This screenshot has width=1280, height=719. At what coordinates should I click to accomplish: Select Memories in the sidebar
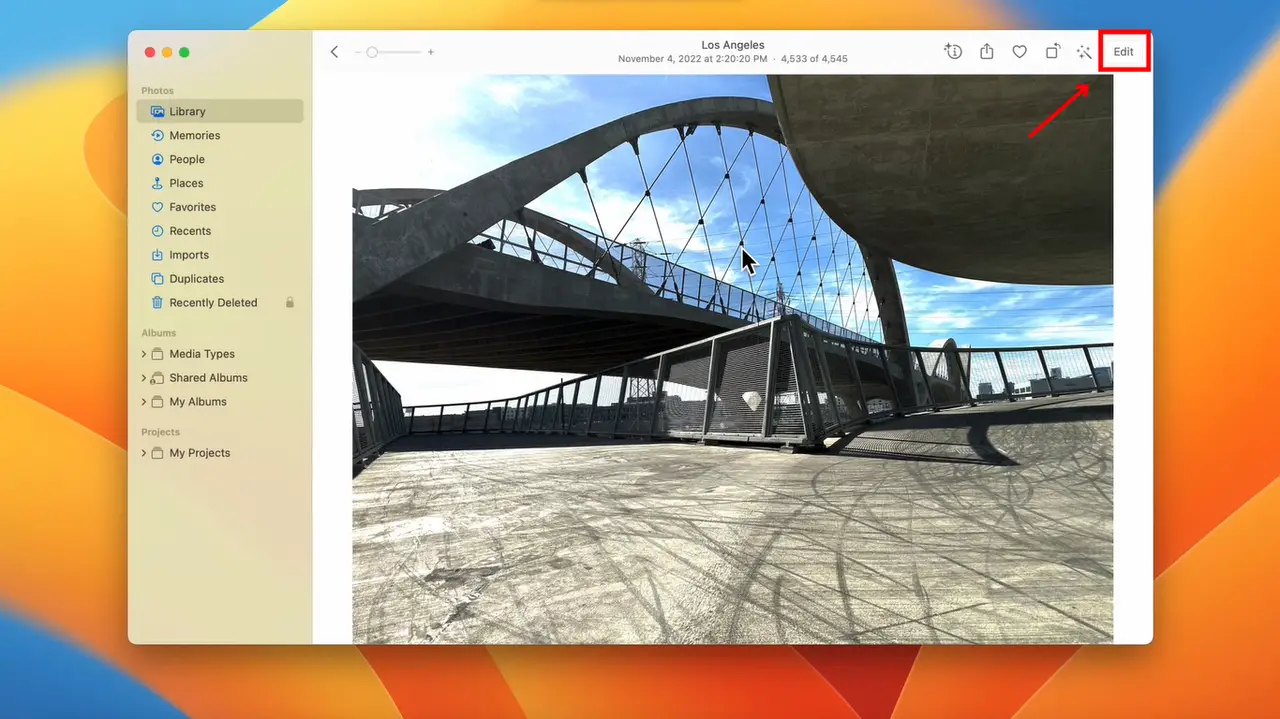pos(192,135)
